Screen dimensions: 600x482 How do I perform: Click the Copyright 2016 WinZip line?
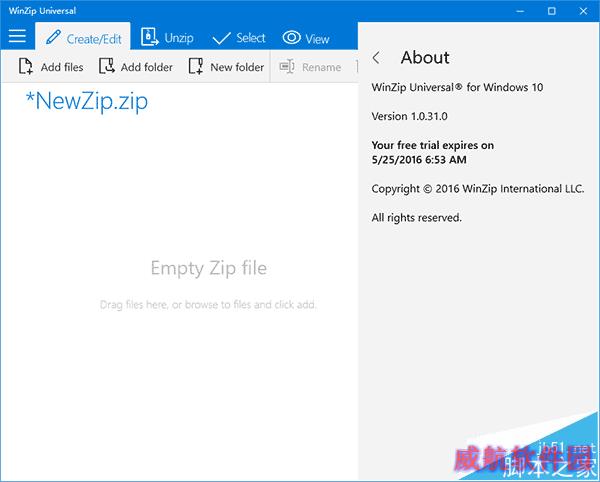pyautogui.click(x=478, y=189)
